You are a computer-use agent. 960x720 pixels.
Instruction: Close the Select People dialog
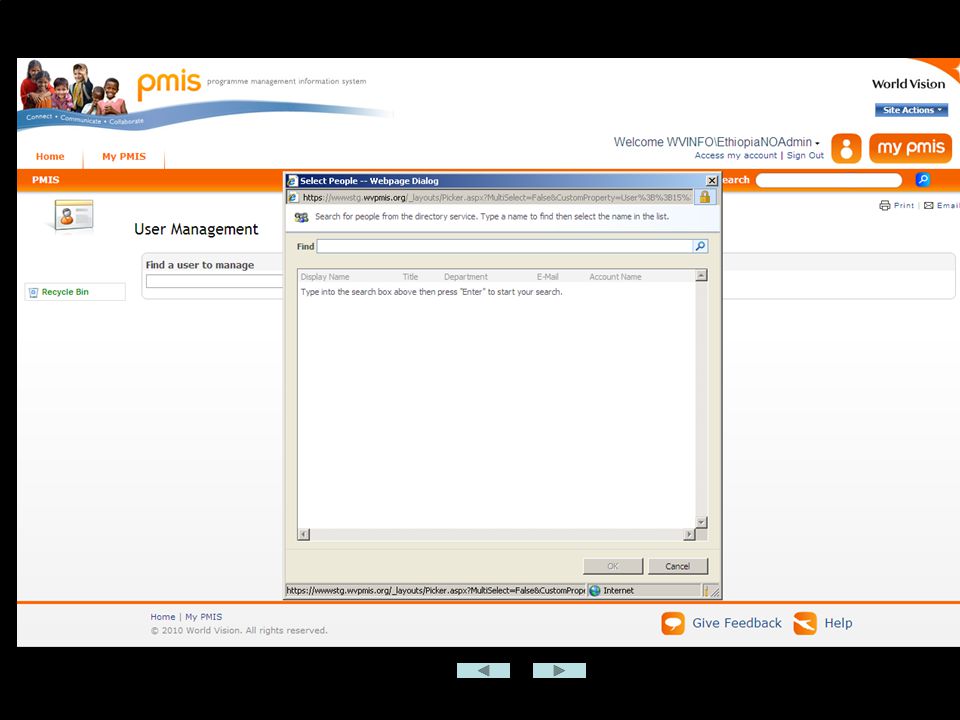[x=711, y=181]
